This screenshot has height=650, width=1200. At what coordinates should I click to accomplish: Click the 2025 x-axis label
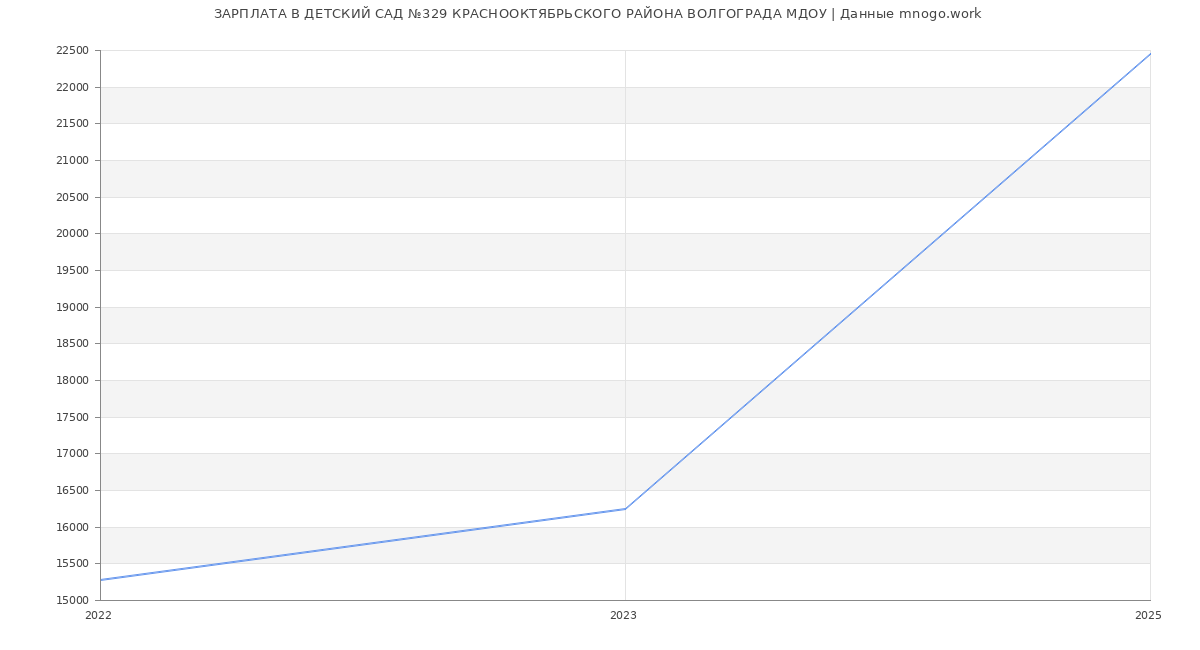pos(1148,616)
